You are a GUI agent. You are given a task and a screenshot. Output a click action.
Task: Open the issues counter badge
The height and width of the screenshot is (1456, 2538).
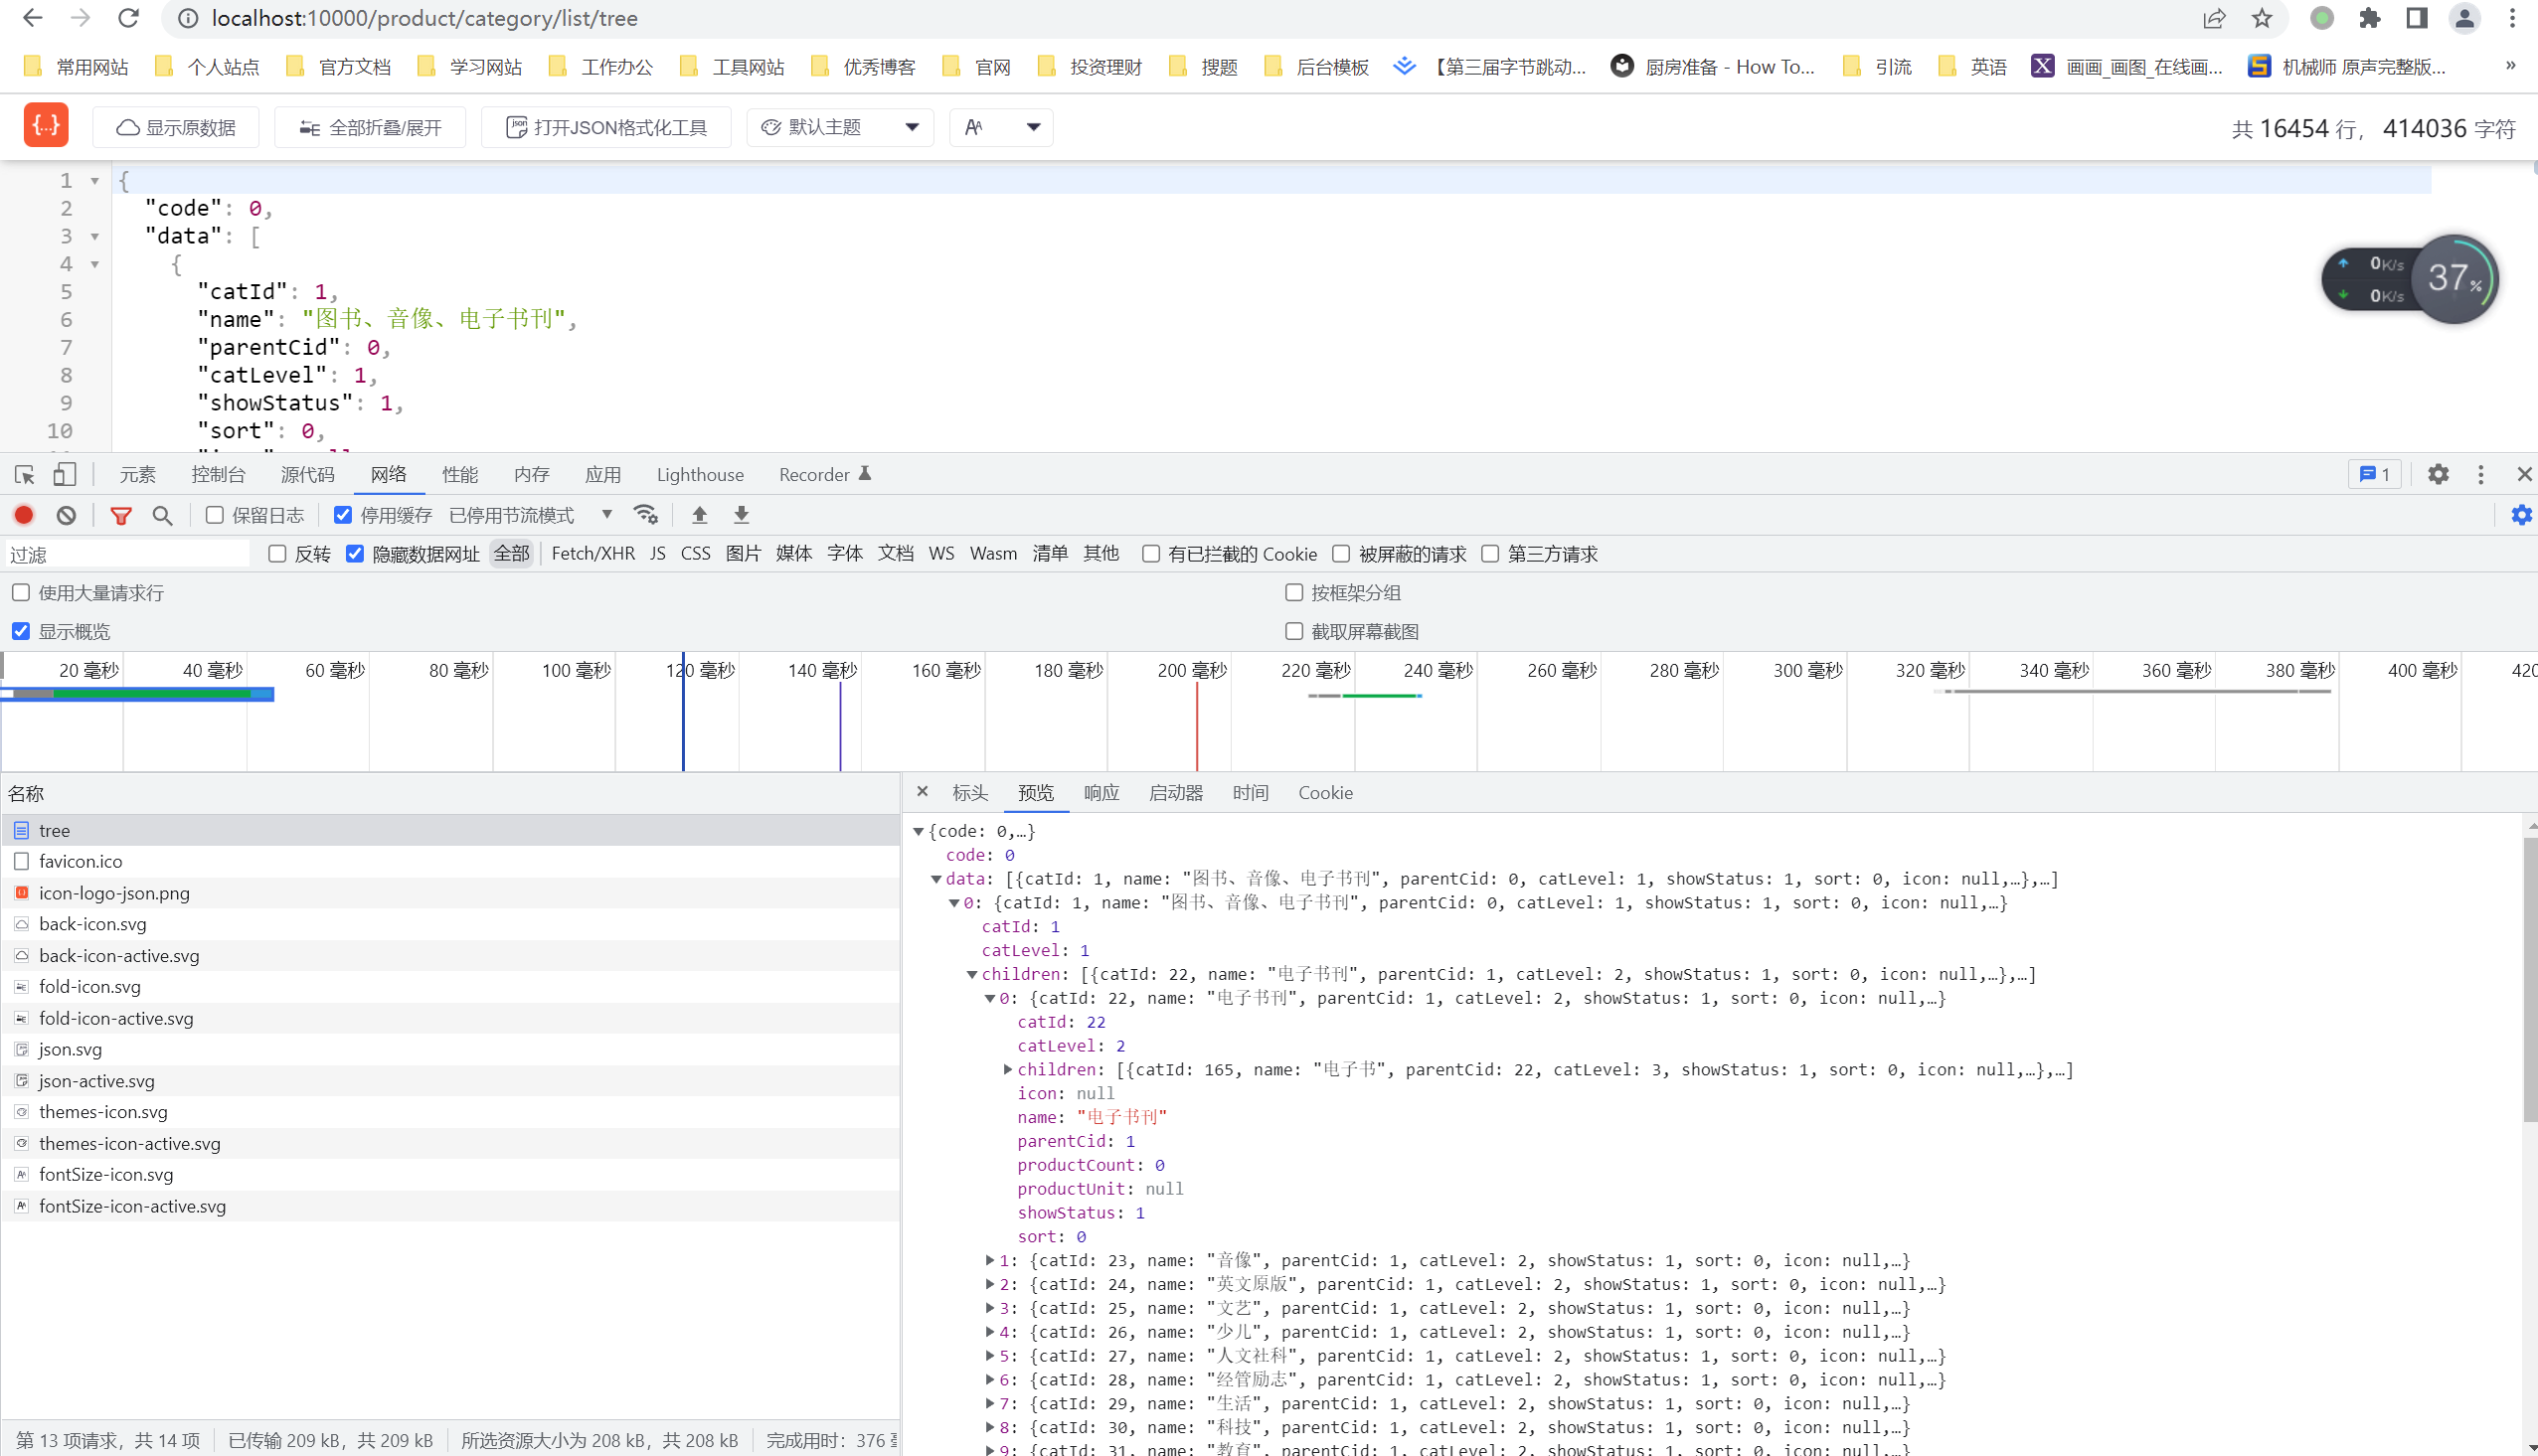click(2374, 475)
